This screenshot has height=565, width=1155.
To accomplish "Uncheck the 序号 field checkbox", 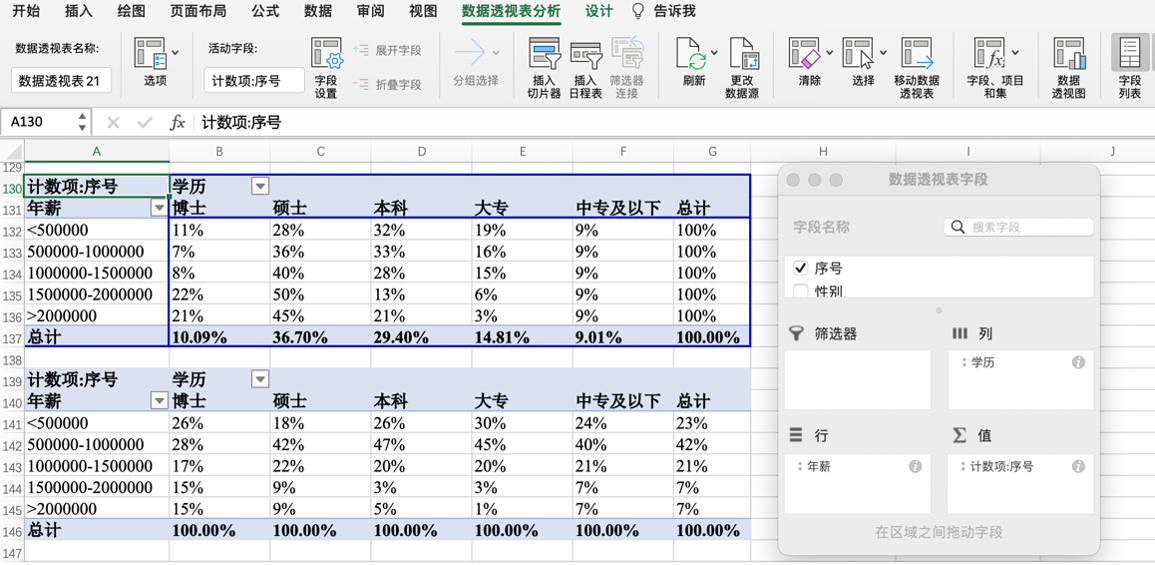I will (x=800, y=268).
